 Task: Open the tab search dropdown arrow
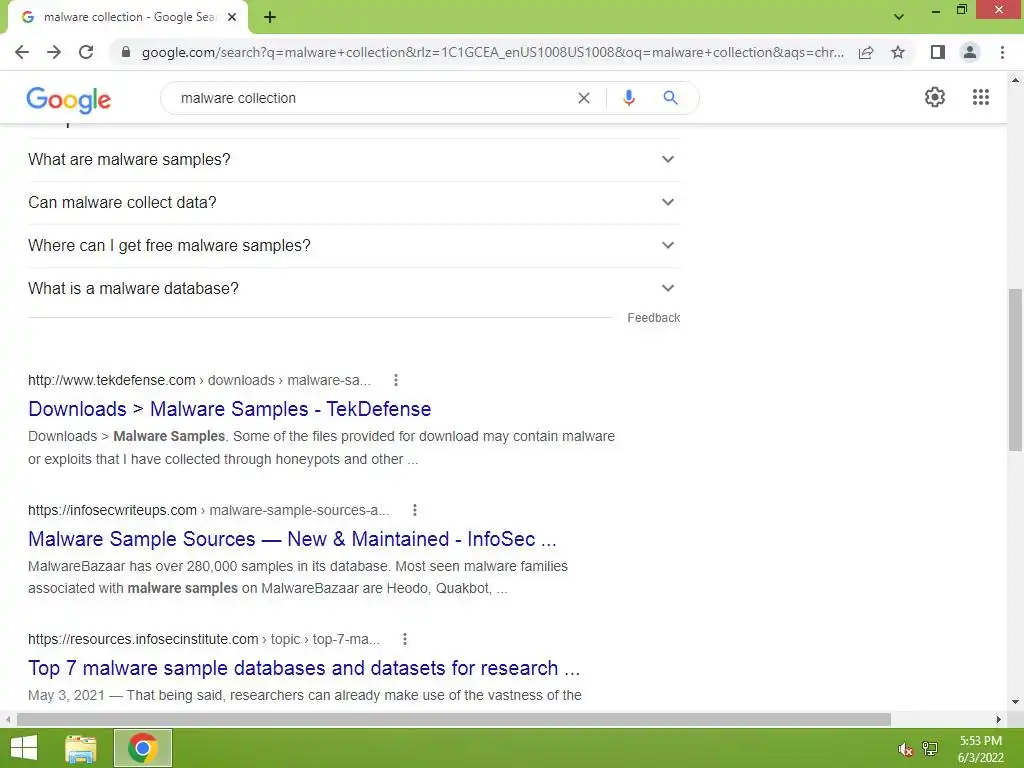899,16
